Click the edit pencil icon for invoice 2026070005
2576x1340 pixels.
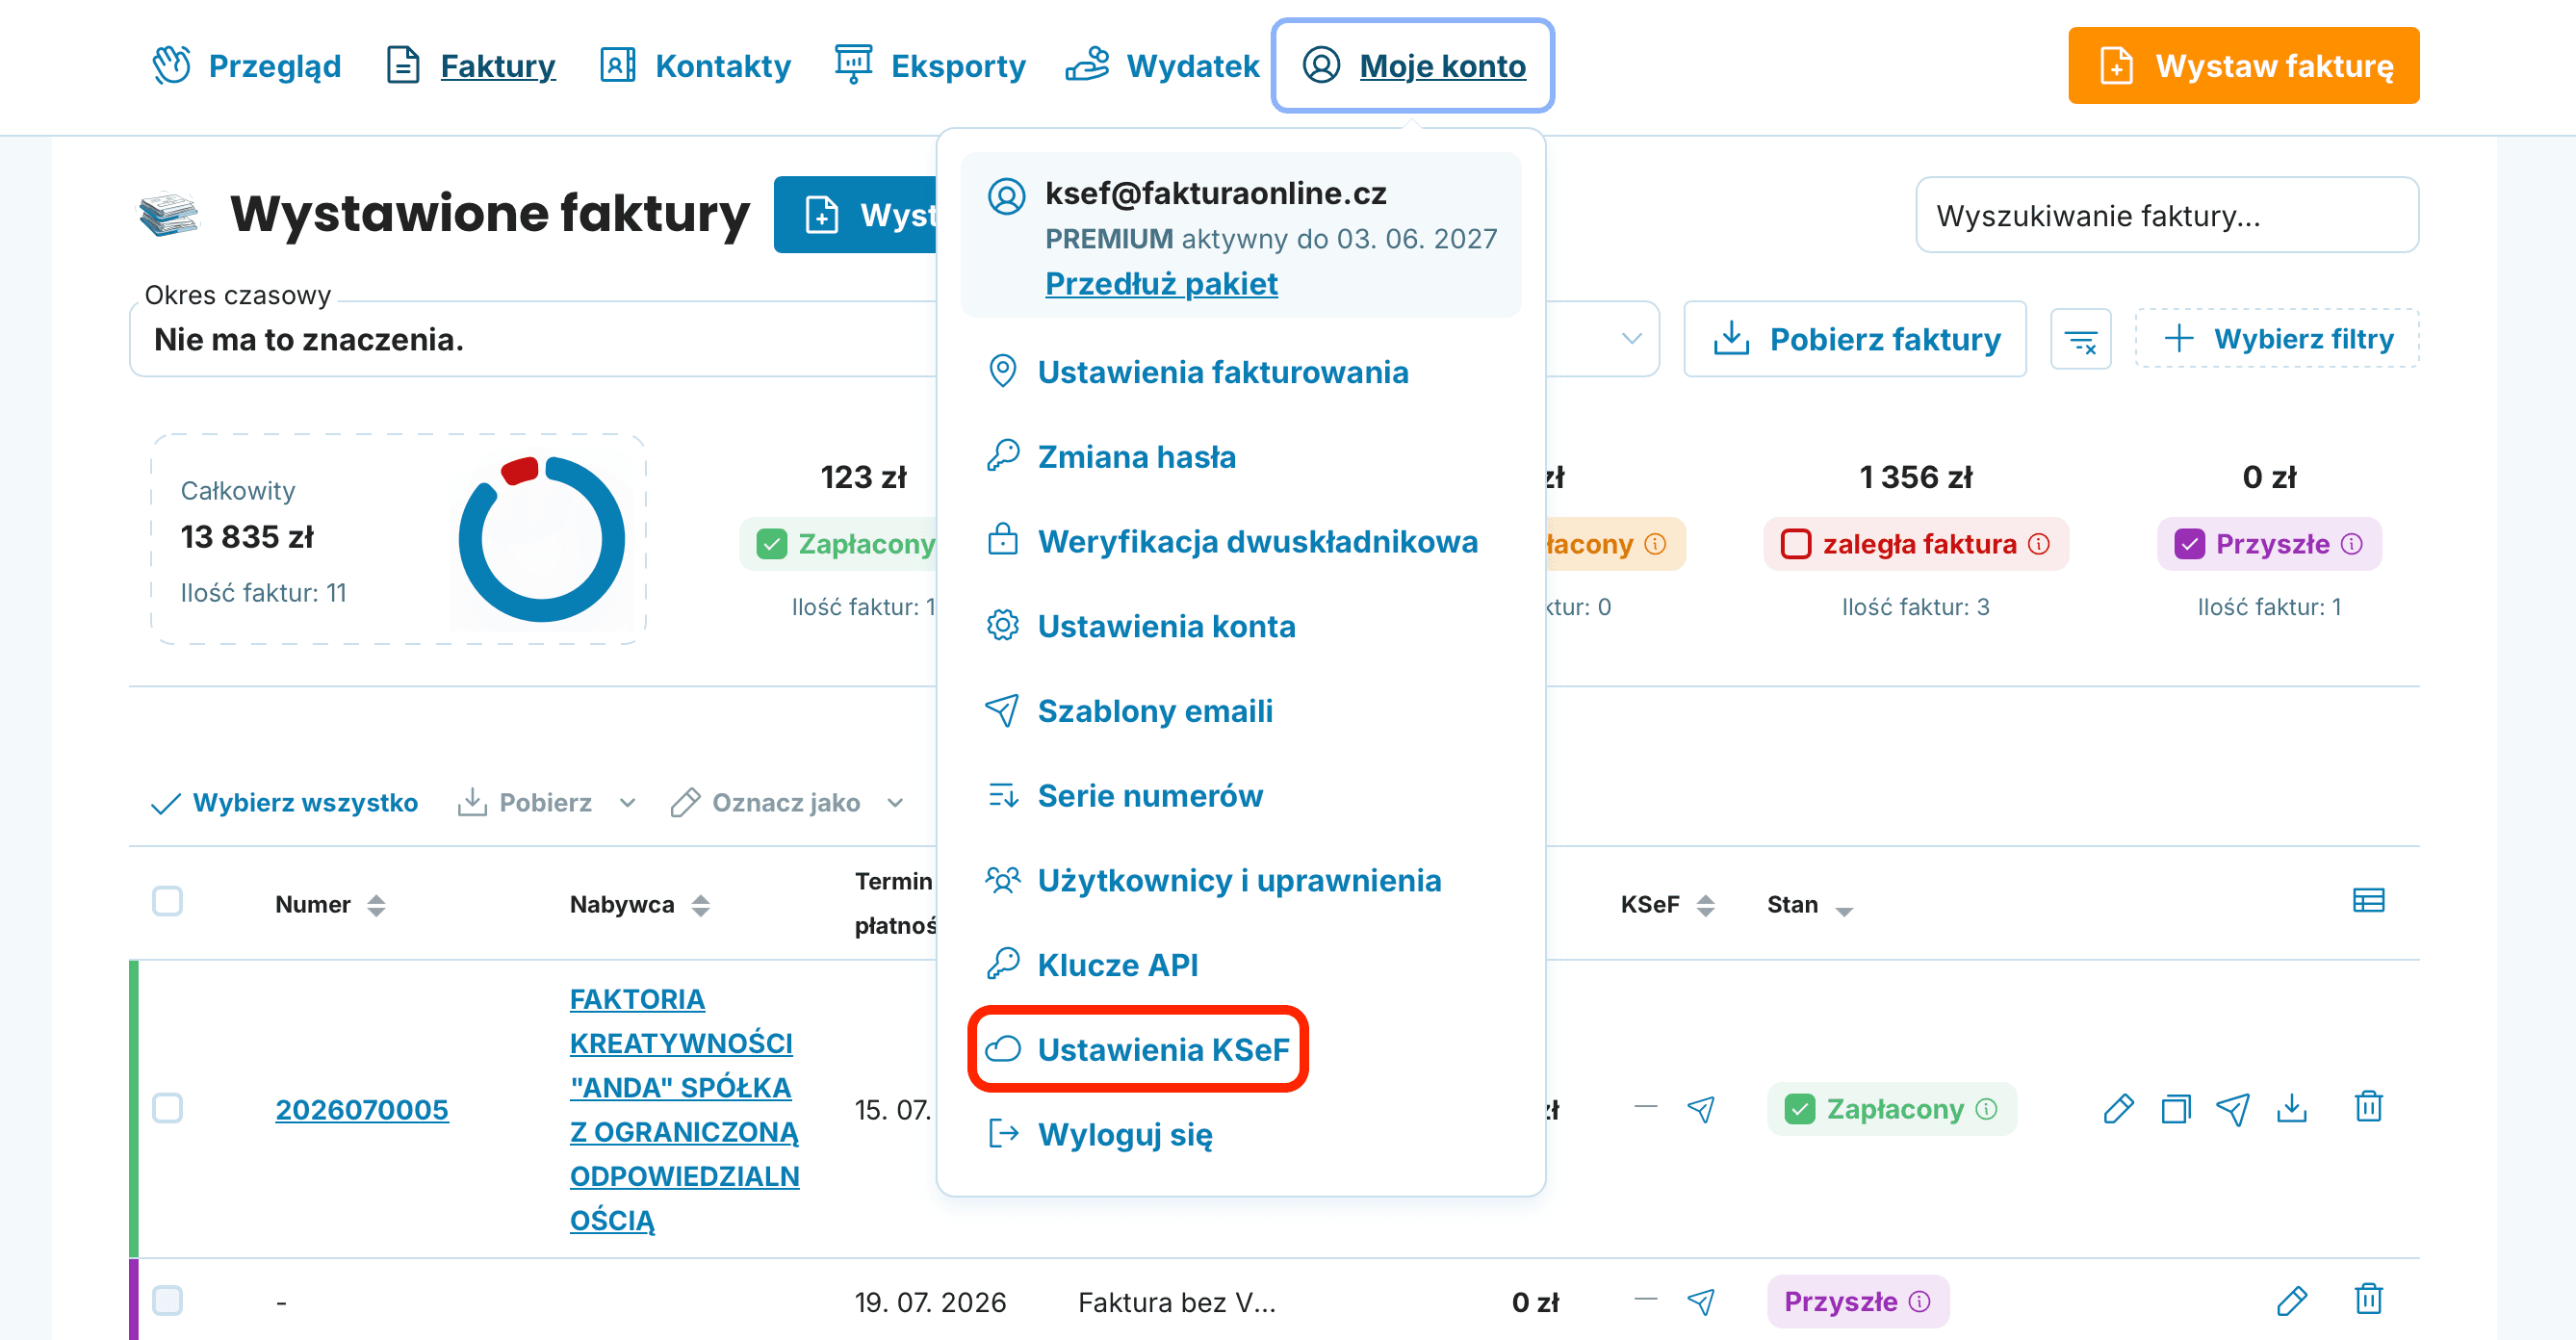[2118, 1108]
